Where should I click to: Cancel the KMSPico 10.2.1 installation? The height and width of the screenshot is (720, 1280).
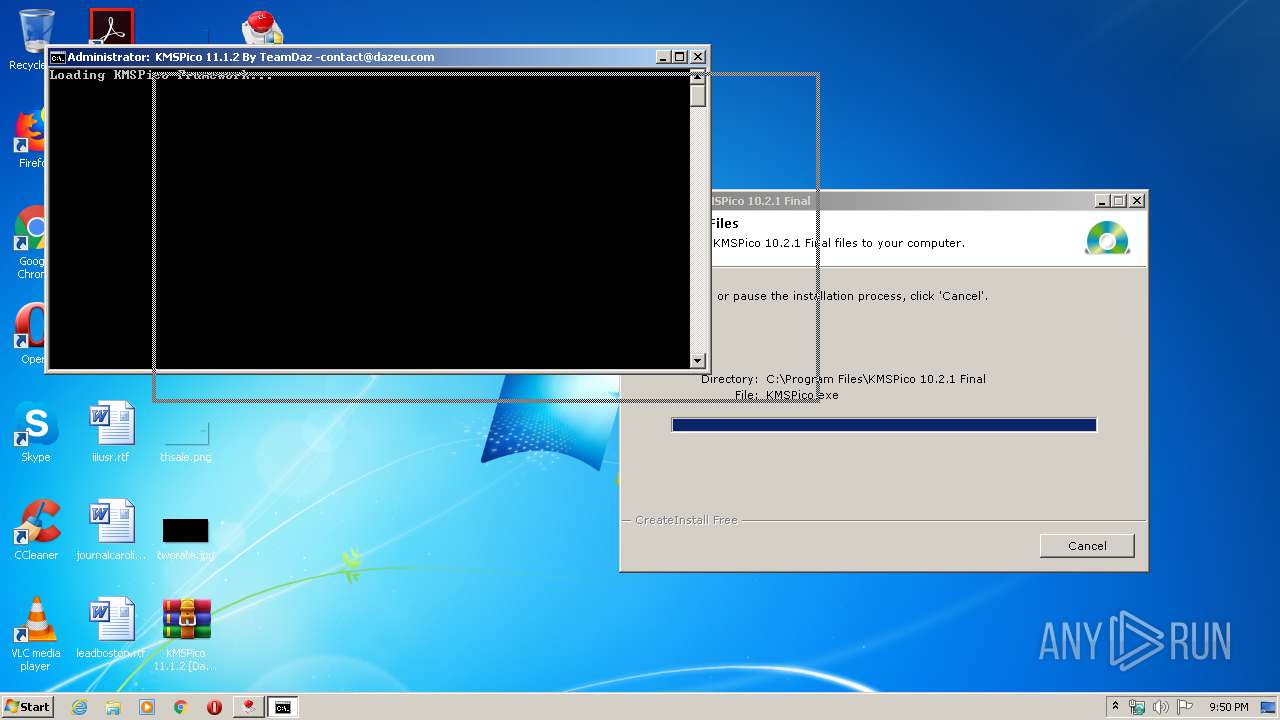(x=1087, y=546)
